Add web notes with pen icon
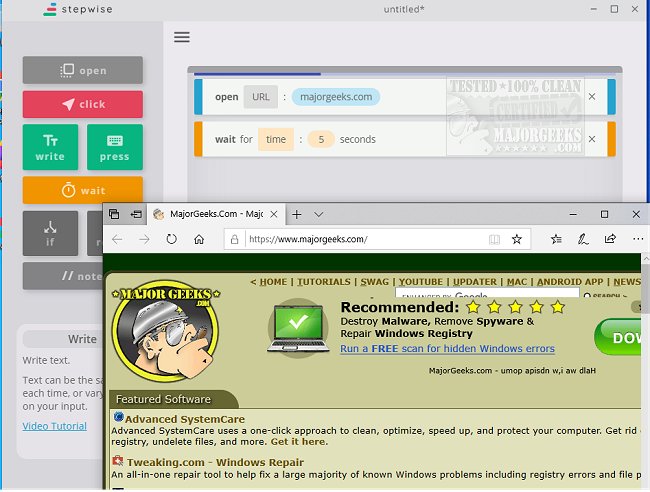 point(583,239)
